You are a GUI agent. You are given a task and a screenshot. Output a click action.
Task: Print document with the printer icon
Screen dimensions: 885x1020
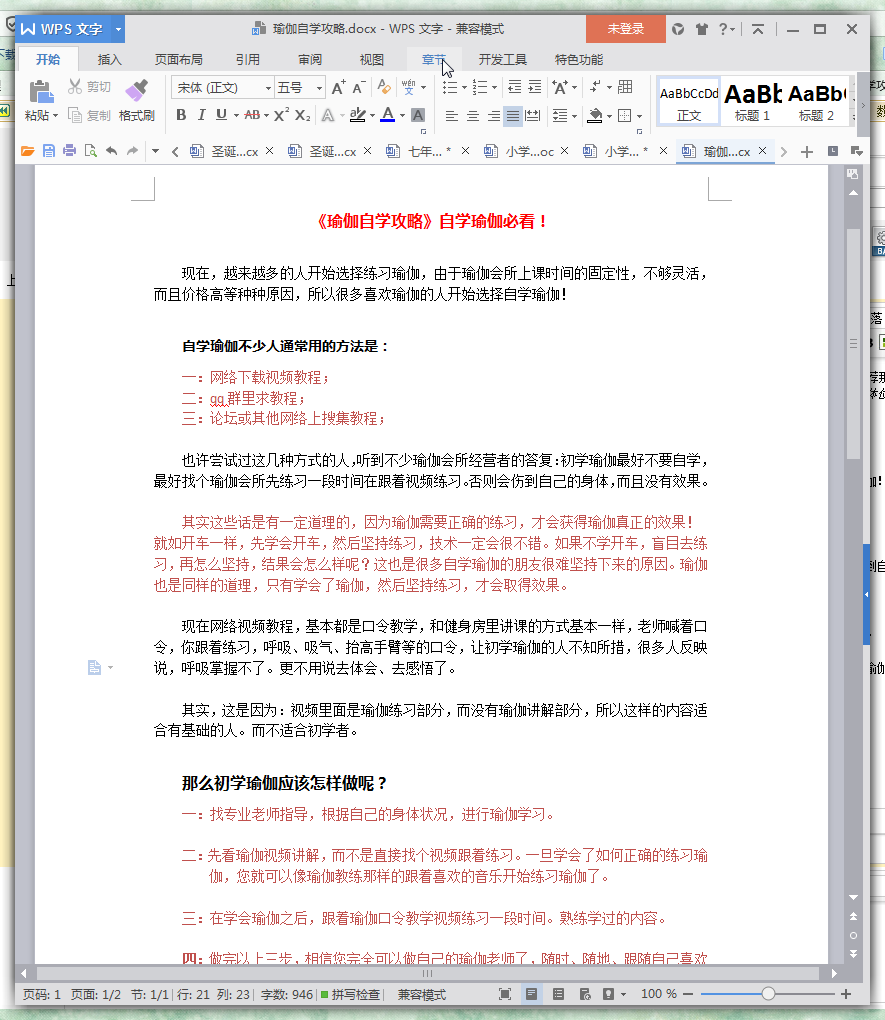click(x=70, y=151)
